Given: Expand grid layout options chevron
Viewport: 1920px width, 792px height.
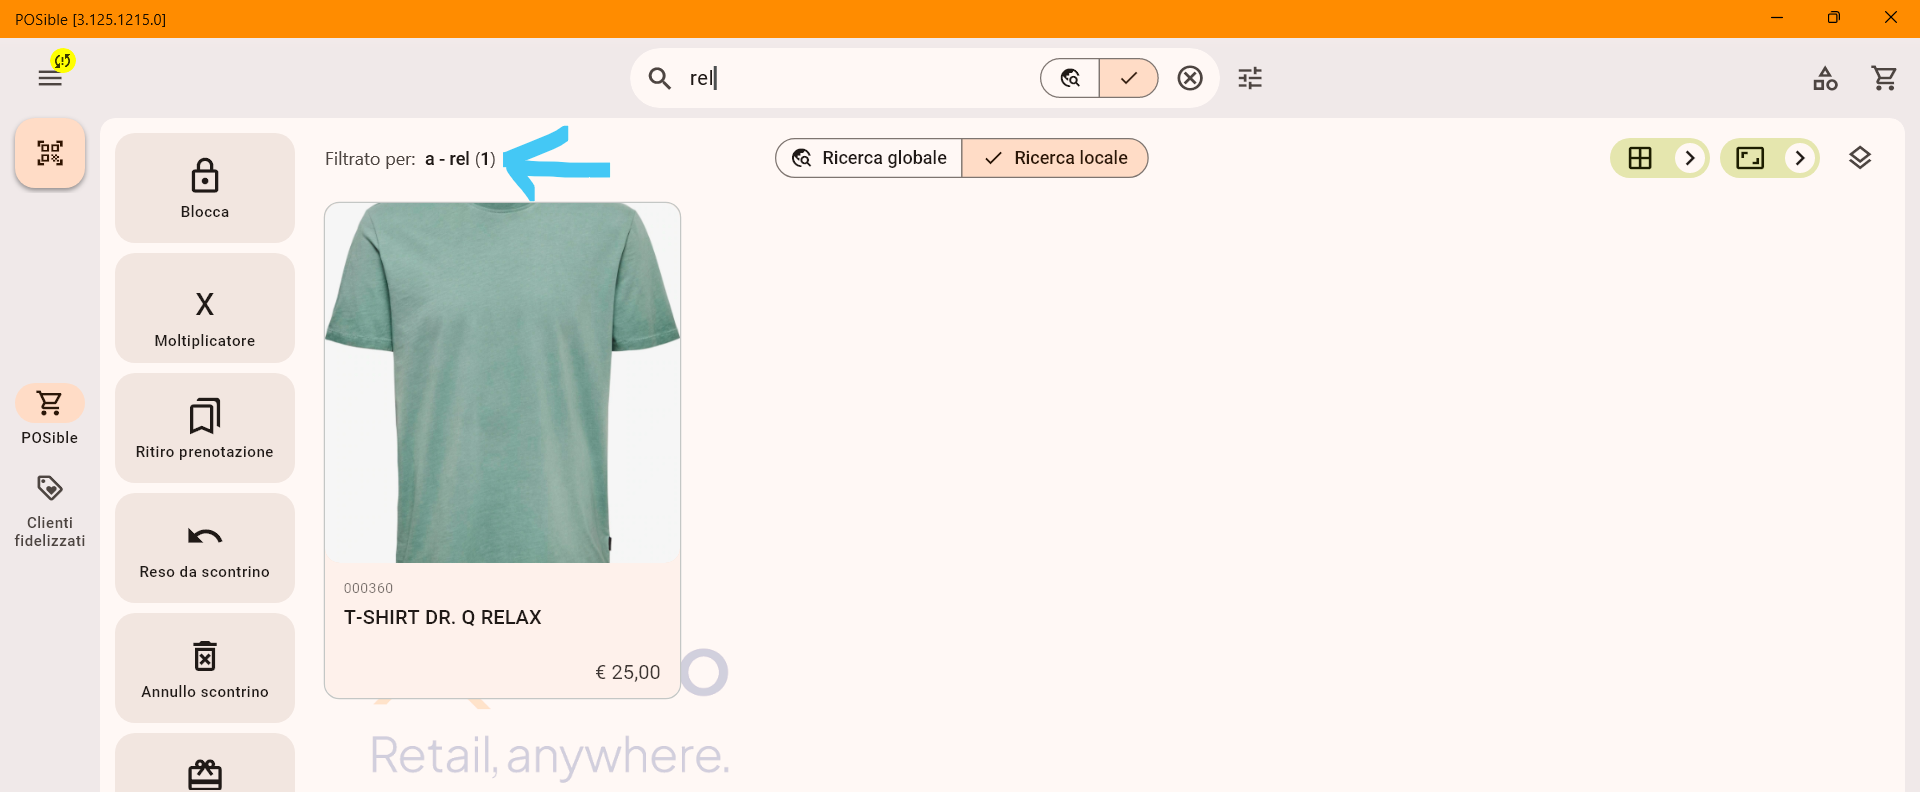Looking at the screenshot, I should pyautogui.click(x=1690, y=158).
